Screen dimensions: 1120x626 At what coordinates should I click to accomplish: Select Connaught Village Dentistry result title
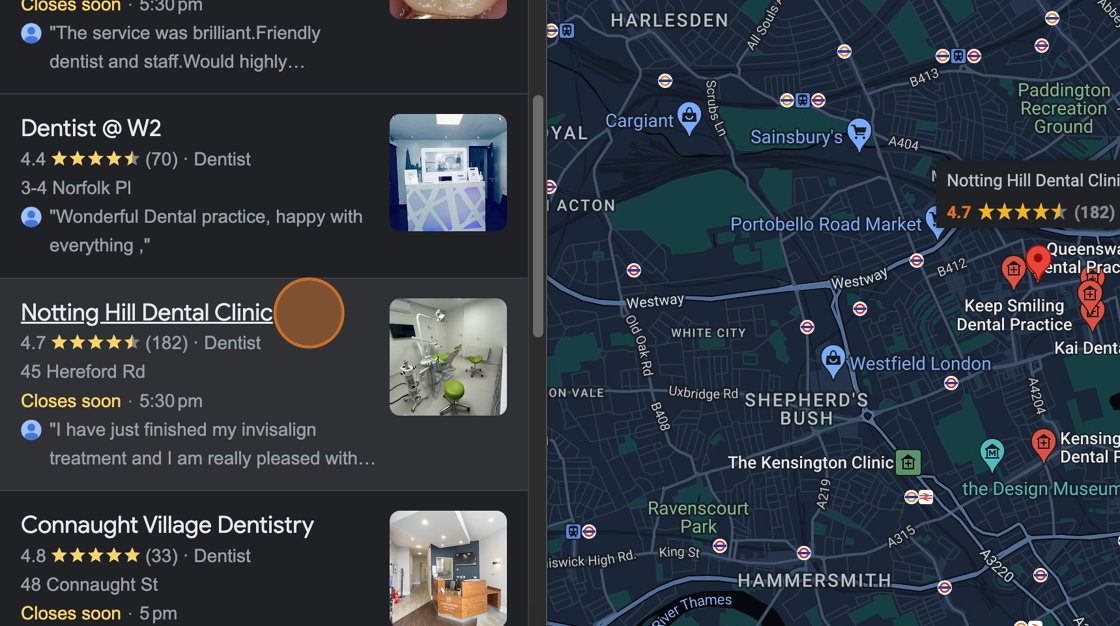click(x=167, y=525)
